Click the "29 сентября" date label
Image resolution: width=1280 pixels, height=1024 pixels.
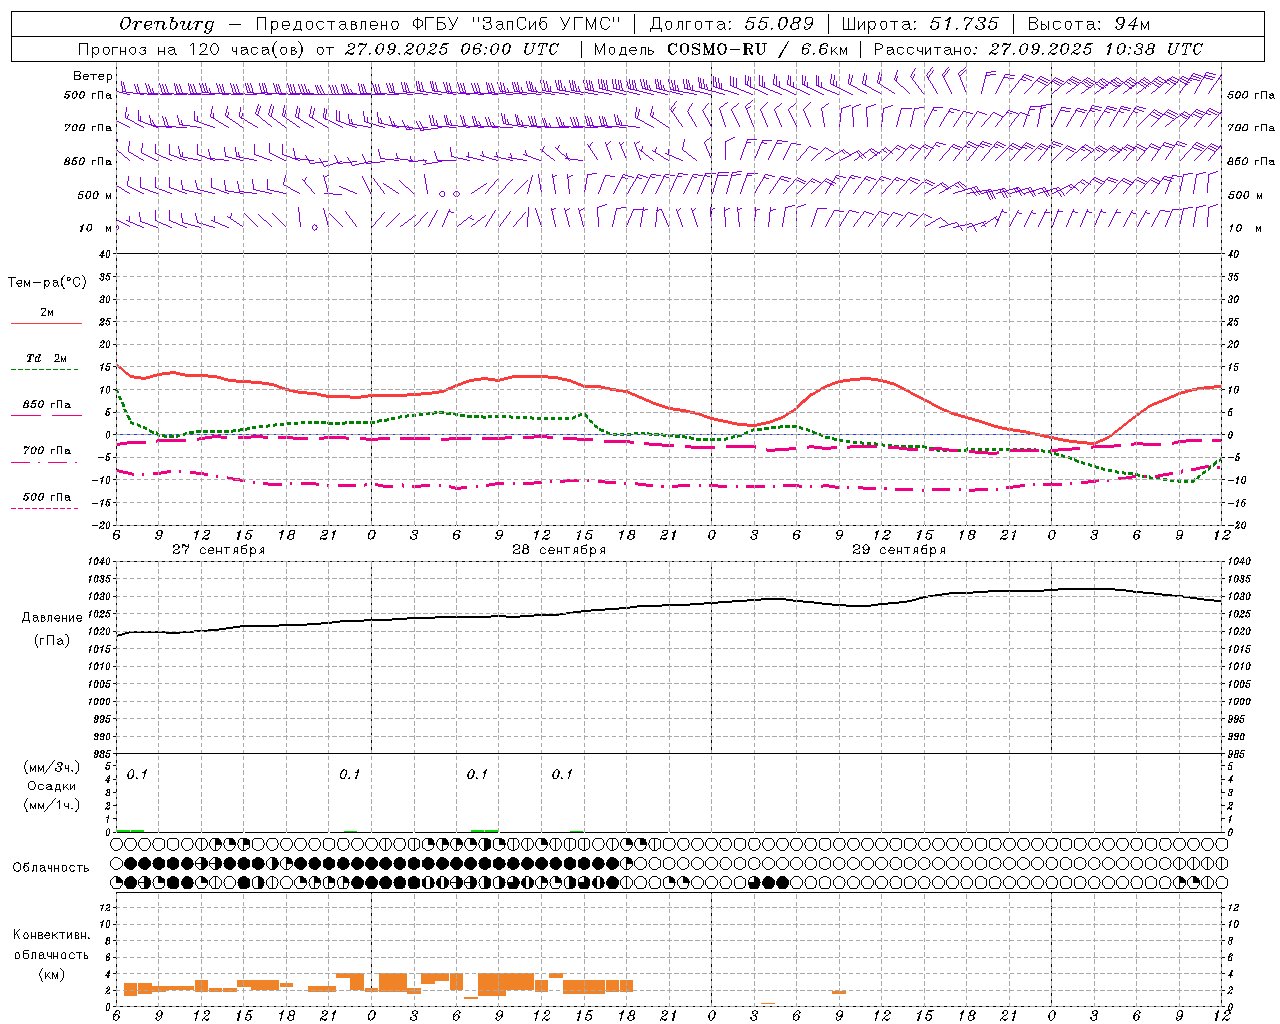pos(899,550)
